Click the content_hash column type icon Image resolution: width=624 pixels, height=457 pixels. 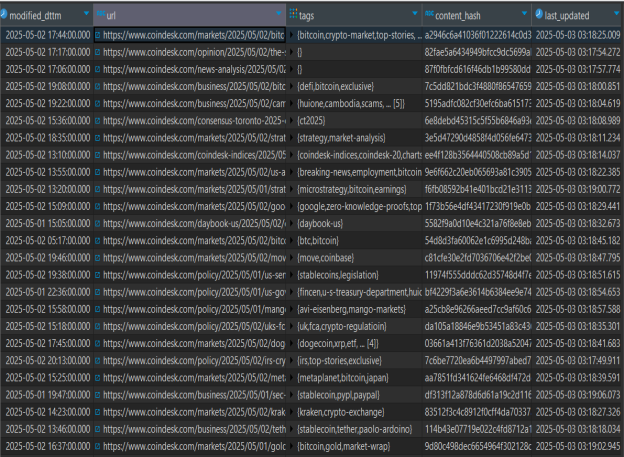coord(428,16)
